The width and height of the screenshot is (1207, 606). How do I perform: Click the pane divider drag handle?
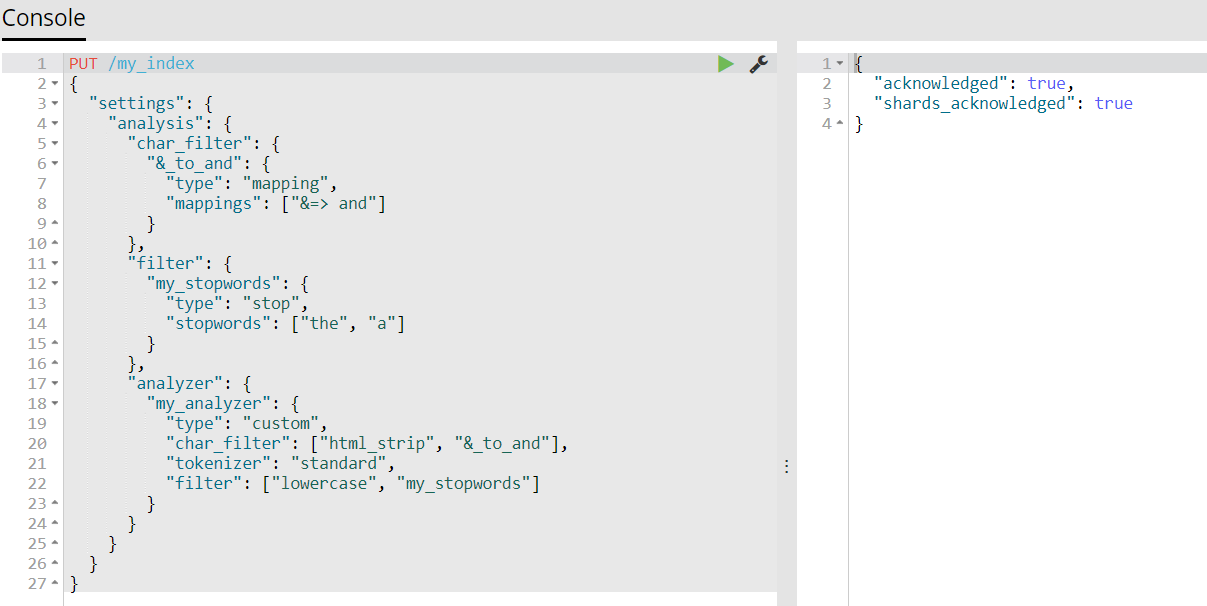tap(786, 466)
